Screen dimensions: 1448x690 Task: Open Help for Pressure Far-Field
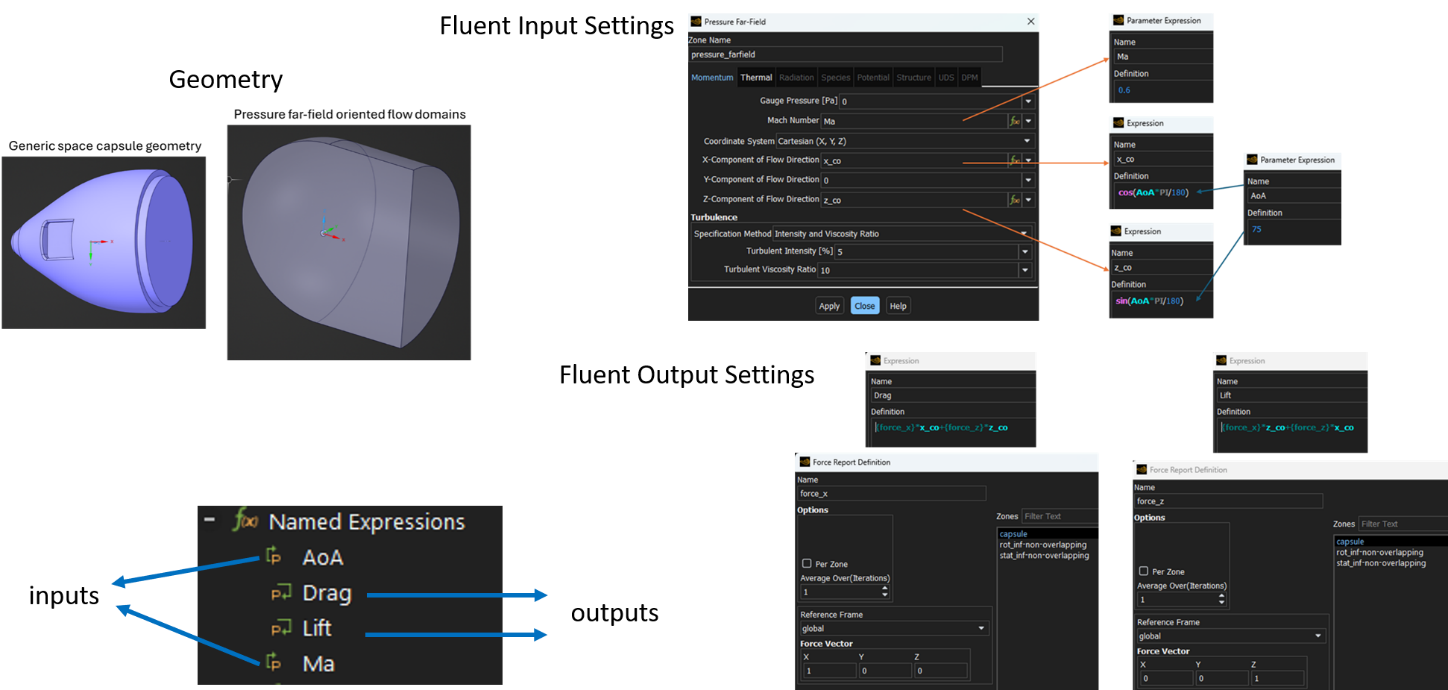point(898,306)
